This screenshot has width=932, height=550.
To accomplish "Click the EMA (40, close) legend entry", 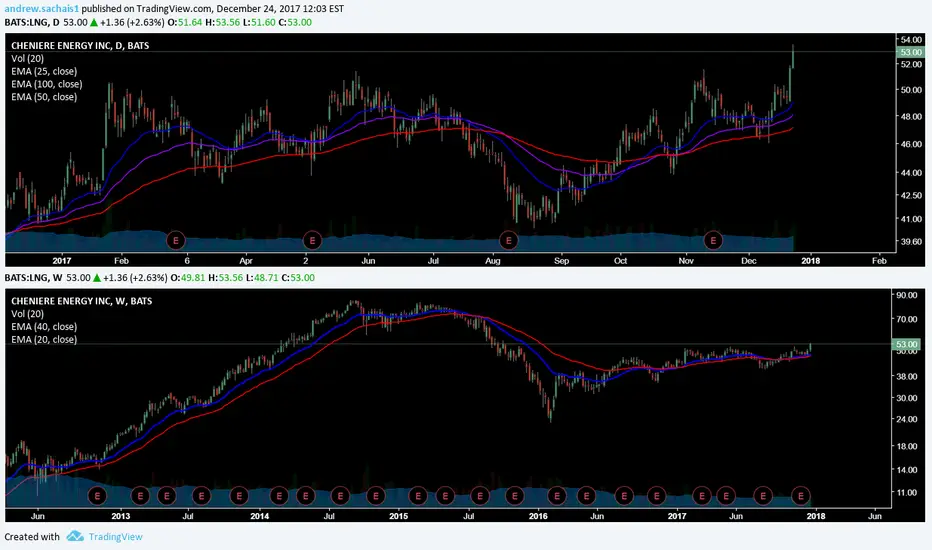I will click(44, 326).
